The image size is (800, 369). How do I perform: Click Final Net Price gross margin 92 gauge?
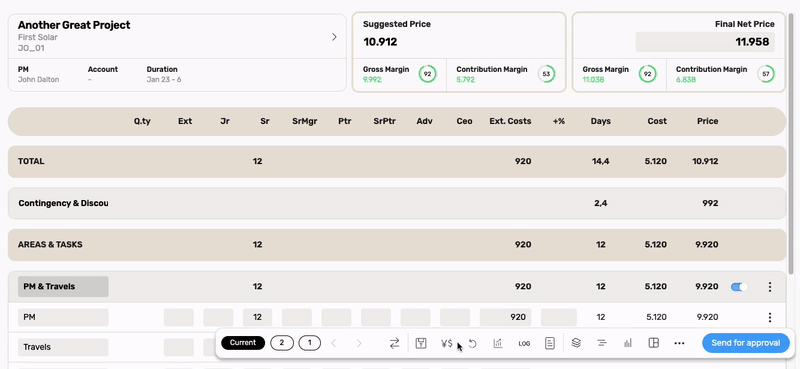click(647, 74)
